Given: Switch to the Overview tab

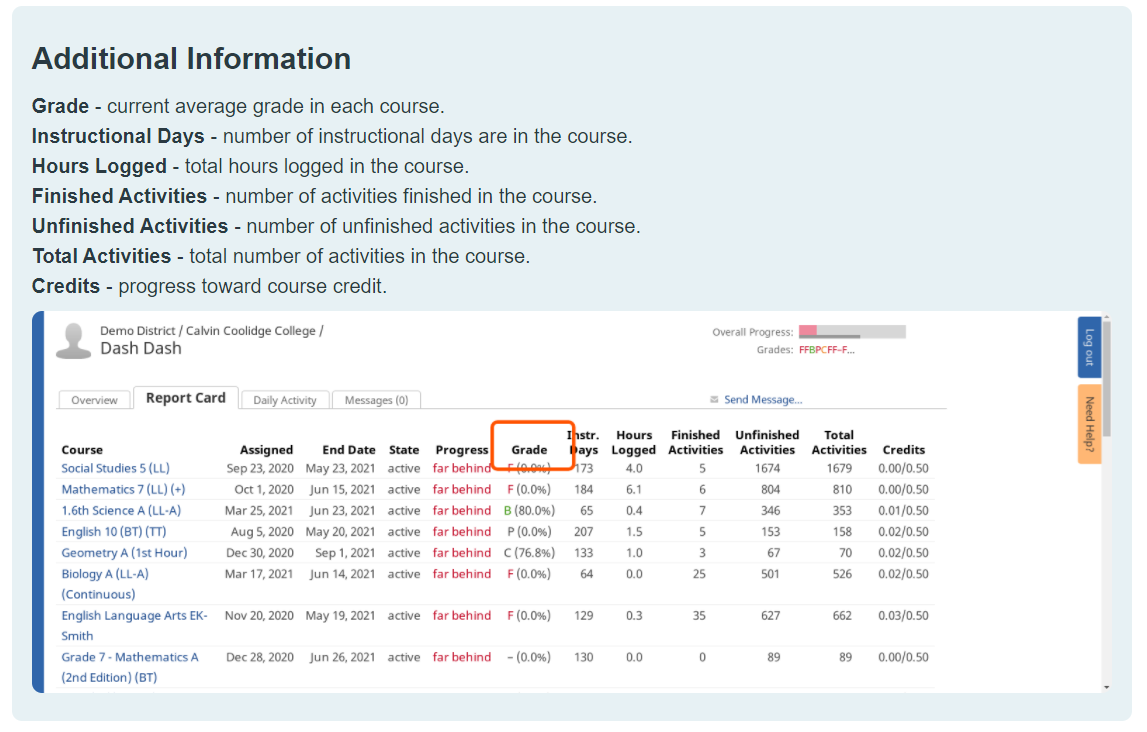Looking at the screenshot, I should (94, 399).
